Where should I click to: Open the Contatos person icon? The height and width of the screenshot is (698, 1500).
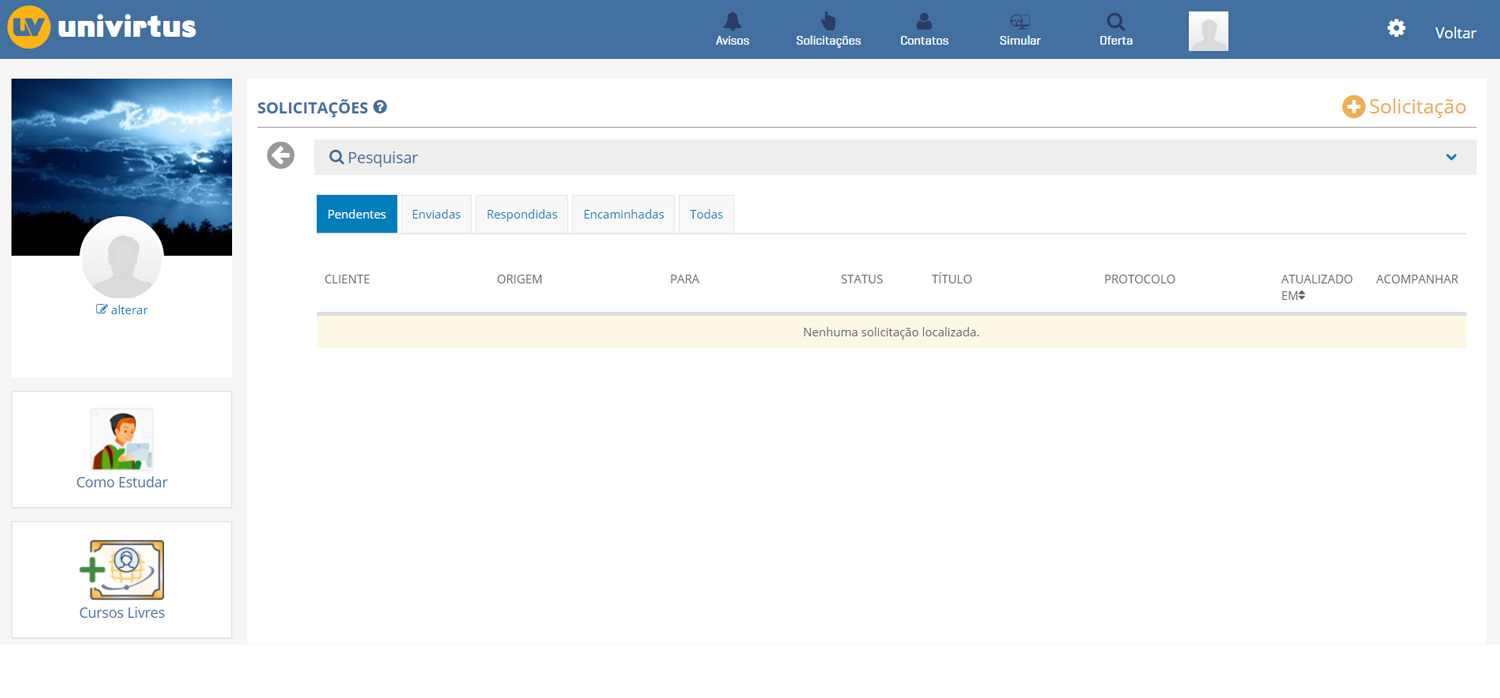coord(924,21)
